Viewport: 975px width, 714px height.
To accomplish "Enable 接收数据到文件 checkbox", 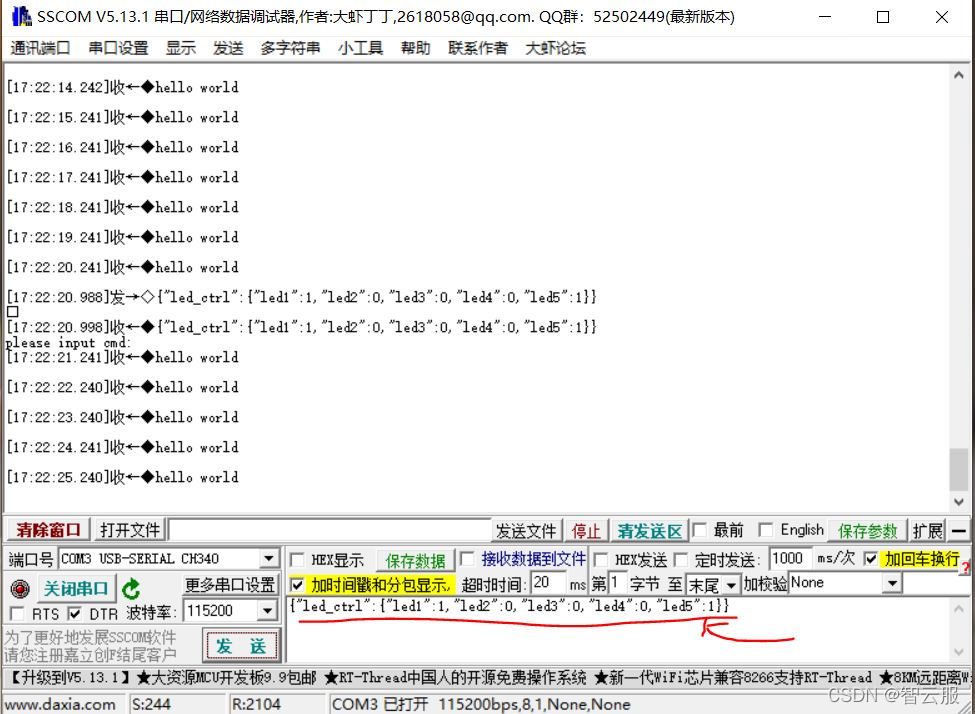I will tap(467, 559).
